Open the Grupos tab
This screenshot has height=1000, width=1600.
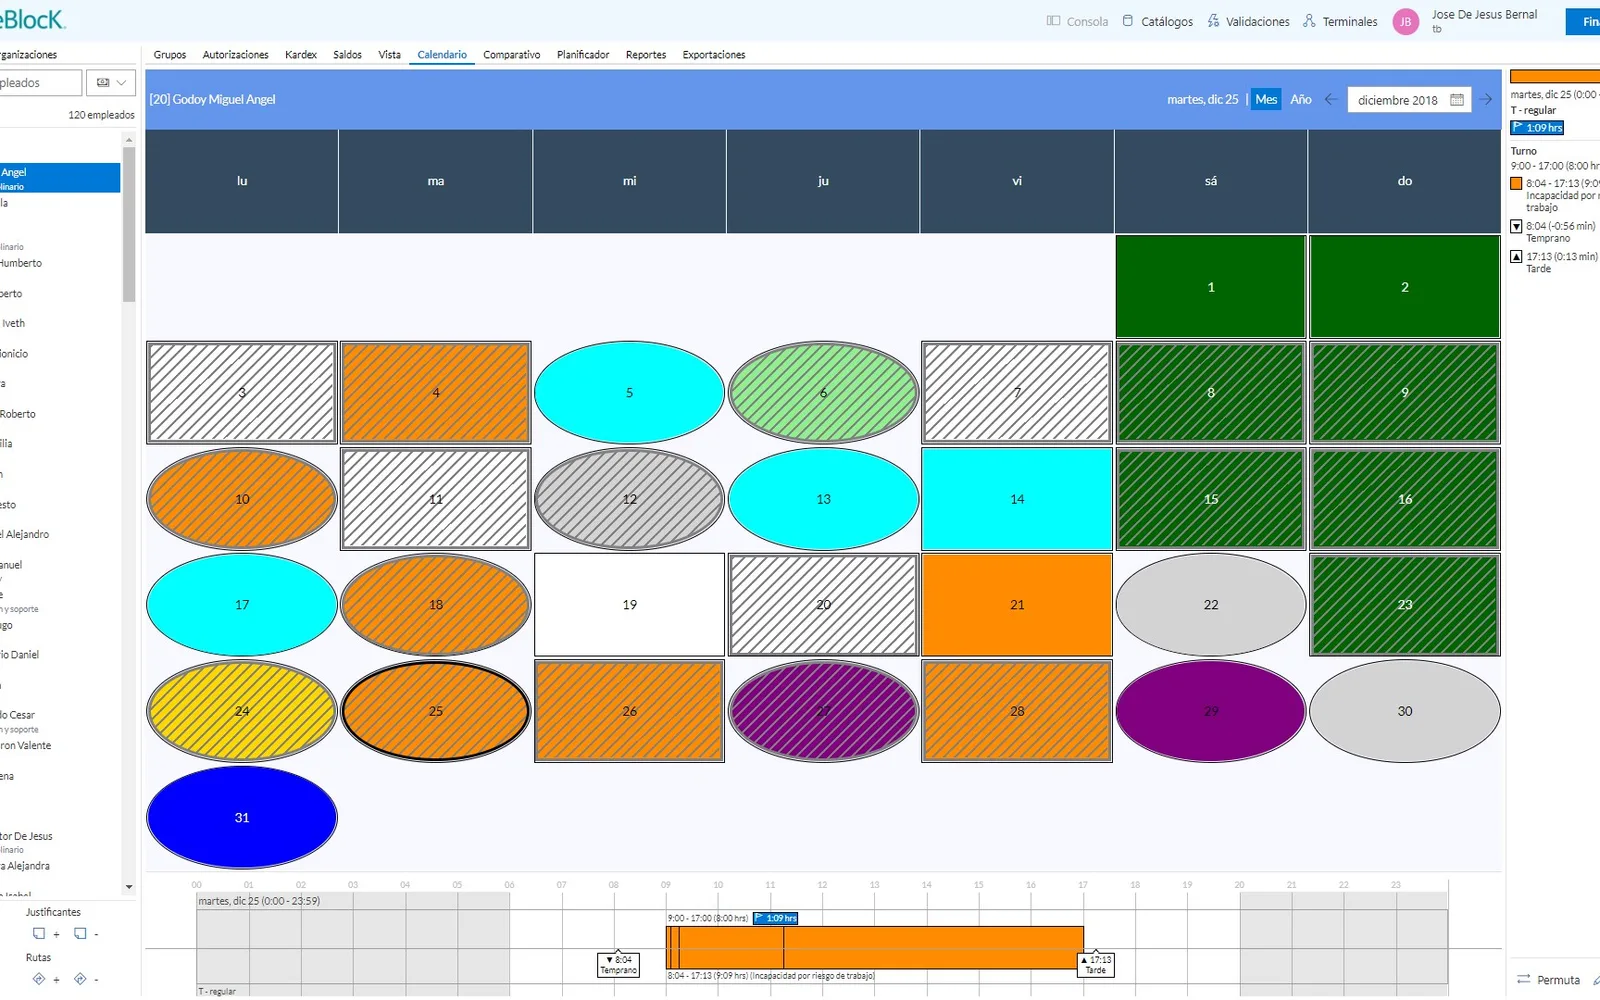click(x=170, y=55)
